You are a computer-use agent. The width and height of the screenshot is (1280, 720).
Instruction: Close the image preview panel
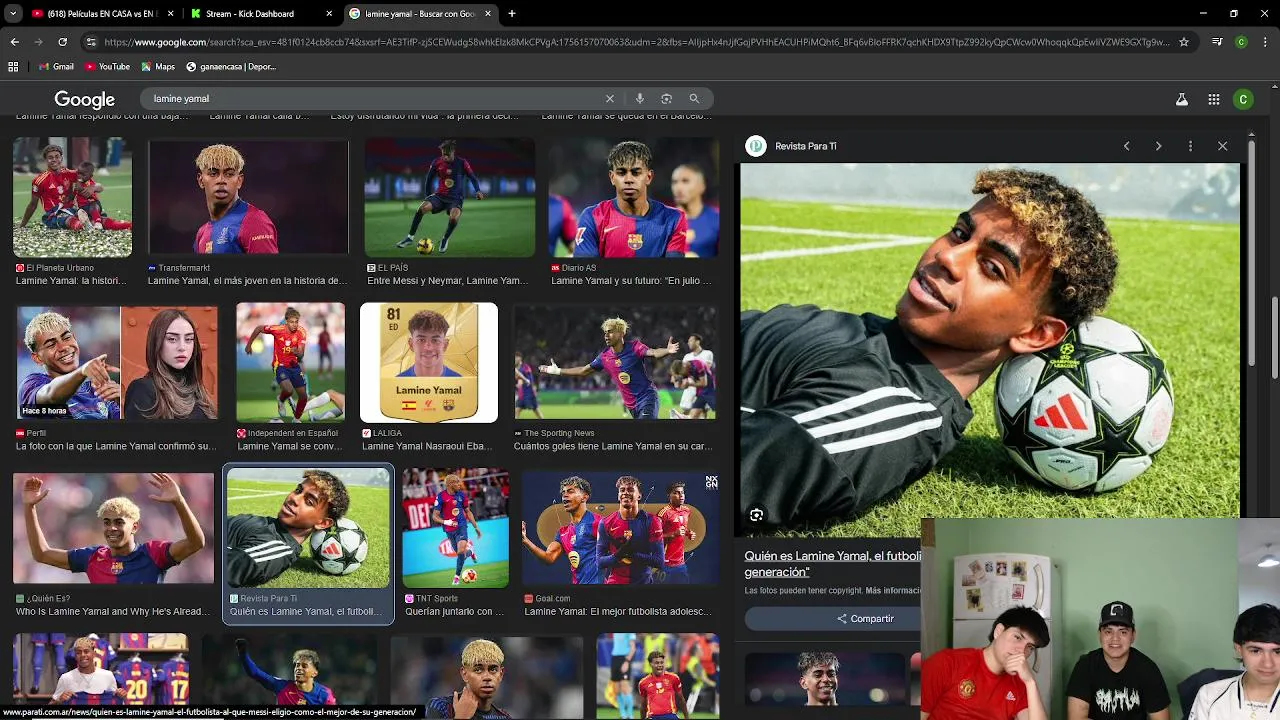(1222, 146)
